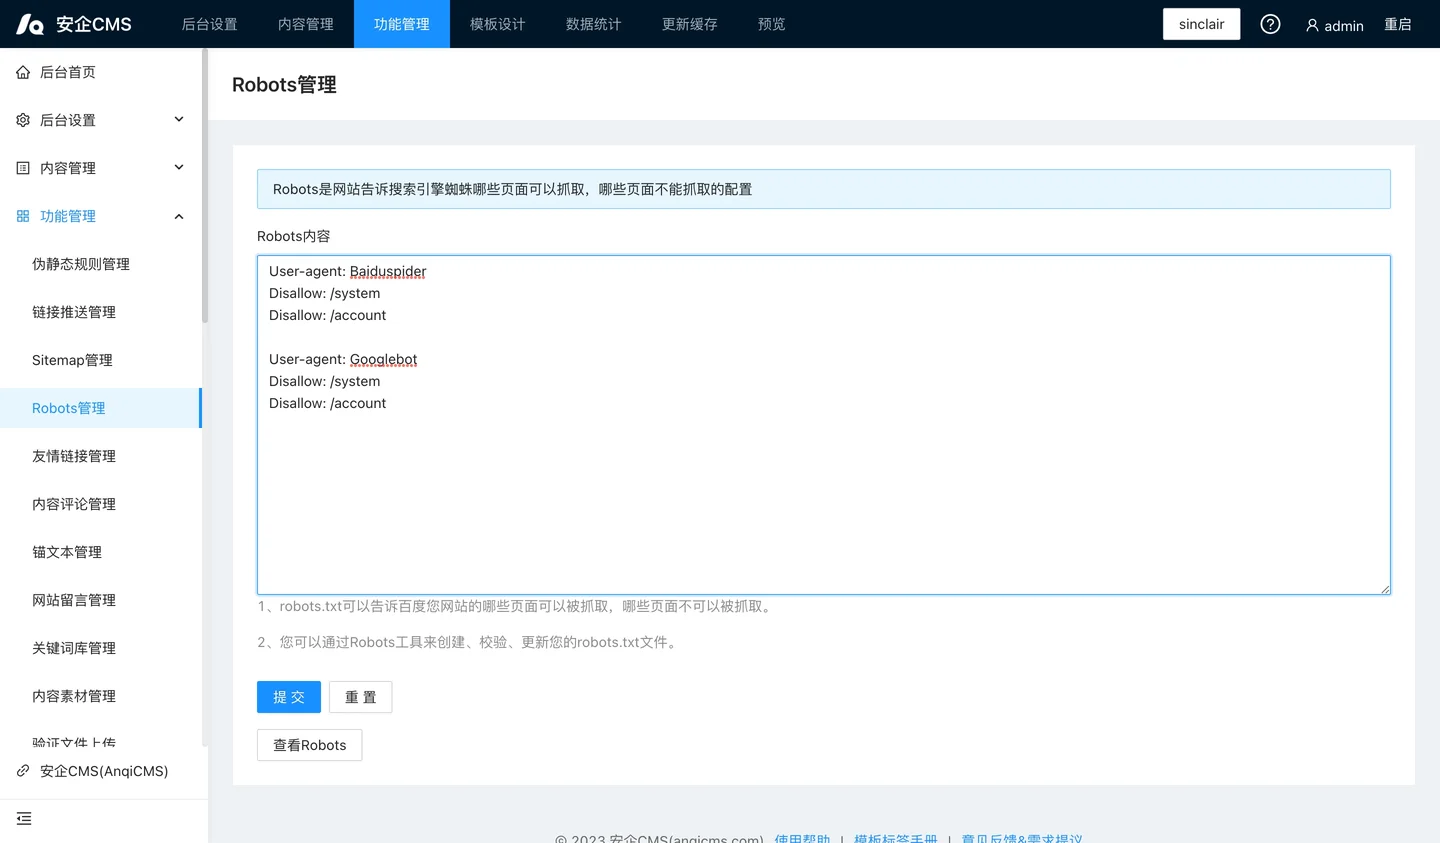Click the Robots管理 page heading

pyautogui.click(x=284, y=85)
